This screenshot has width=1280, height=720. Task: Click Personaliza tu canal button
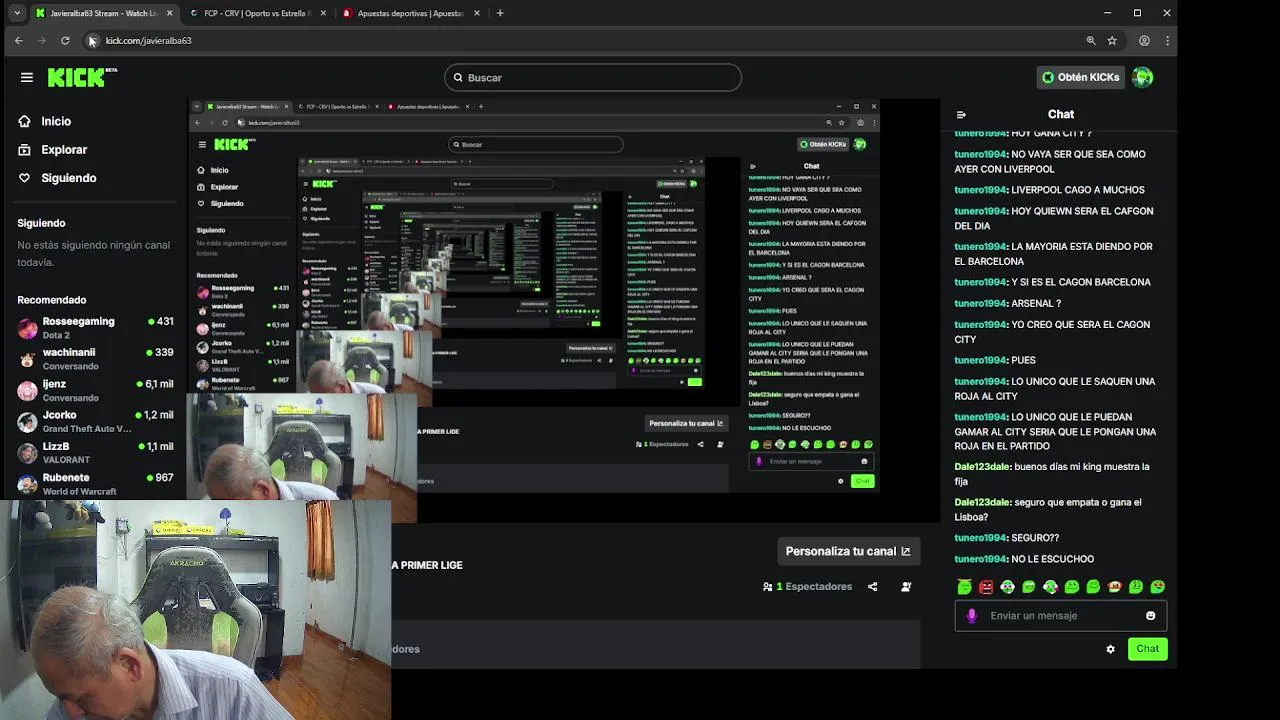point(848,551)
